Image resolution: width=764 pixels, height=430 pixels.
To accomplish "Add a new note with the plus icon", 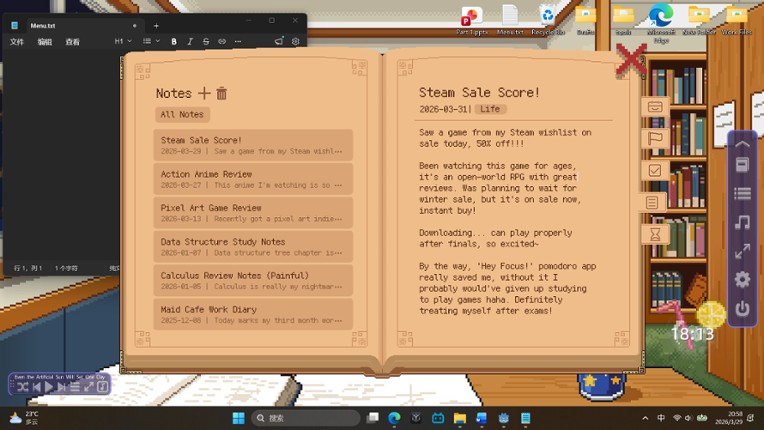I will 204,93.
